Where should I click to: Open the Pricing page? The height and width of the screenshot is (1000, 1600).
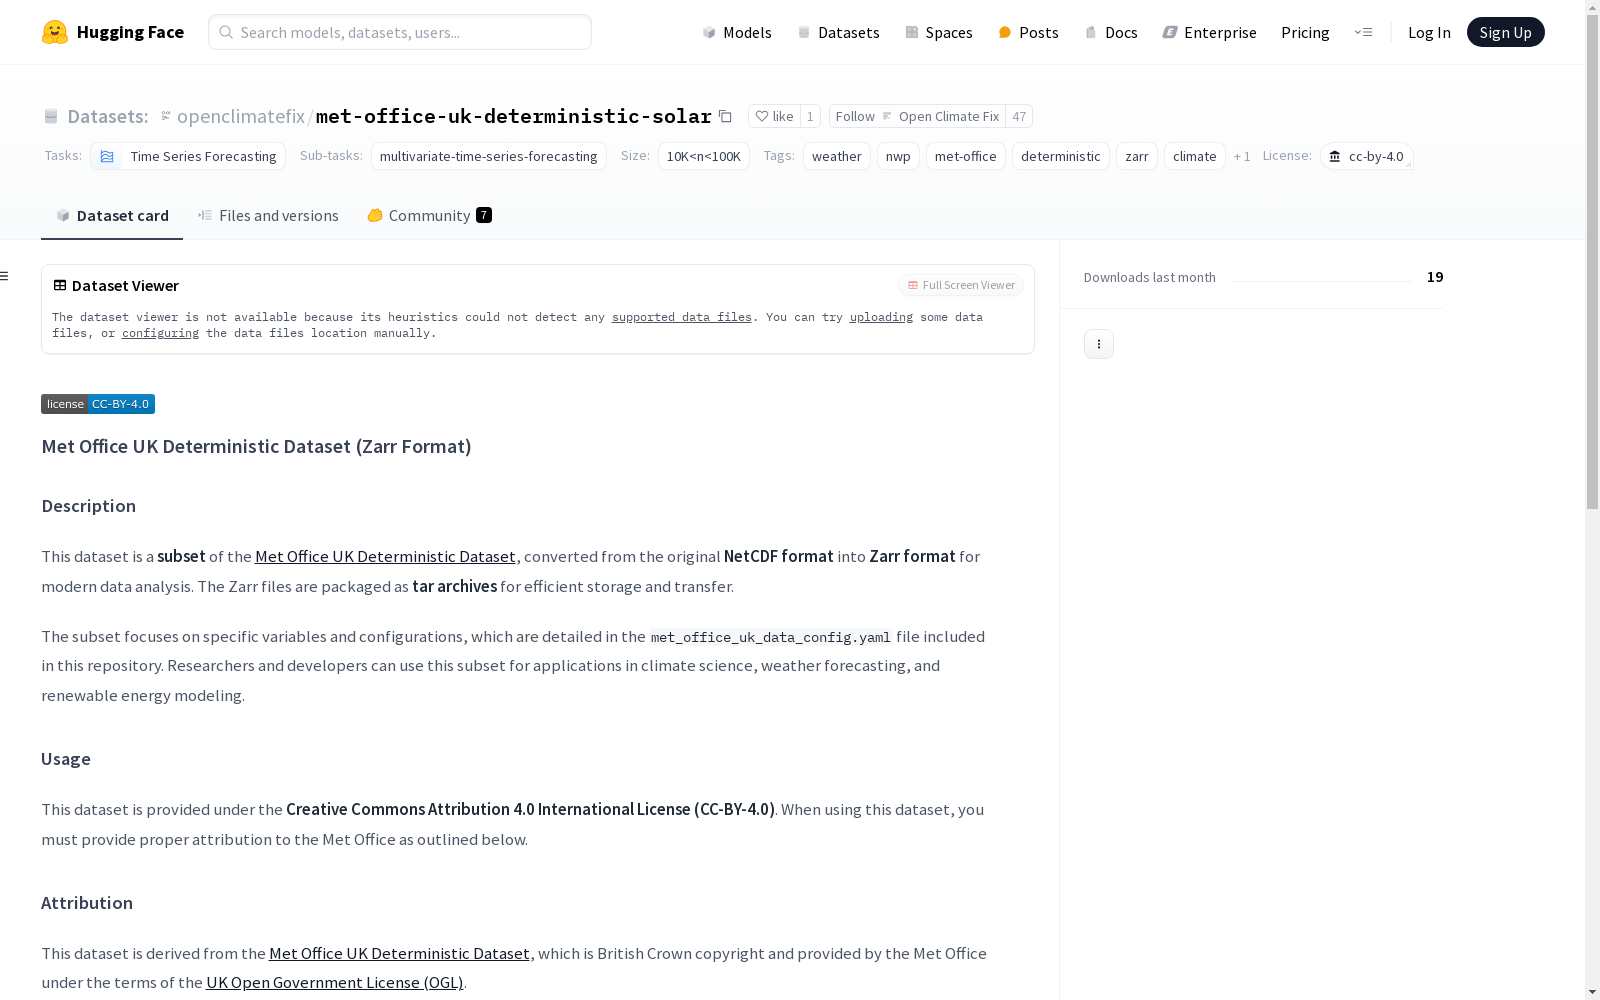pos(1305,32)
